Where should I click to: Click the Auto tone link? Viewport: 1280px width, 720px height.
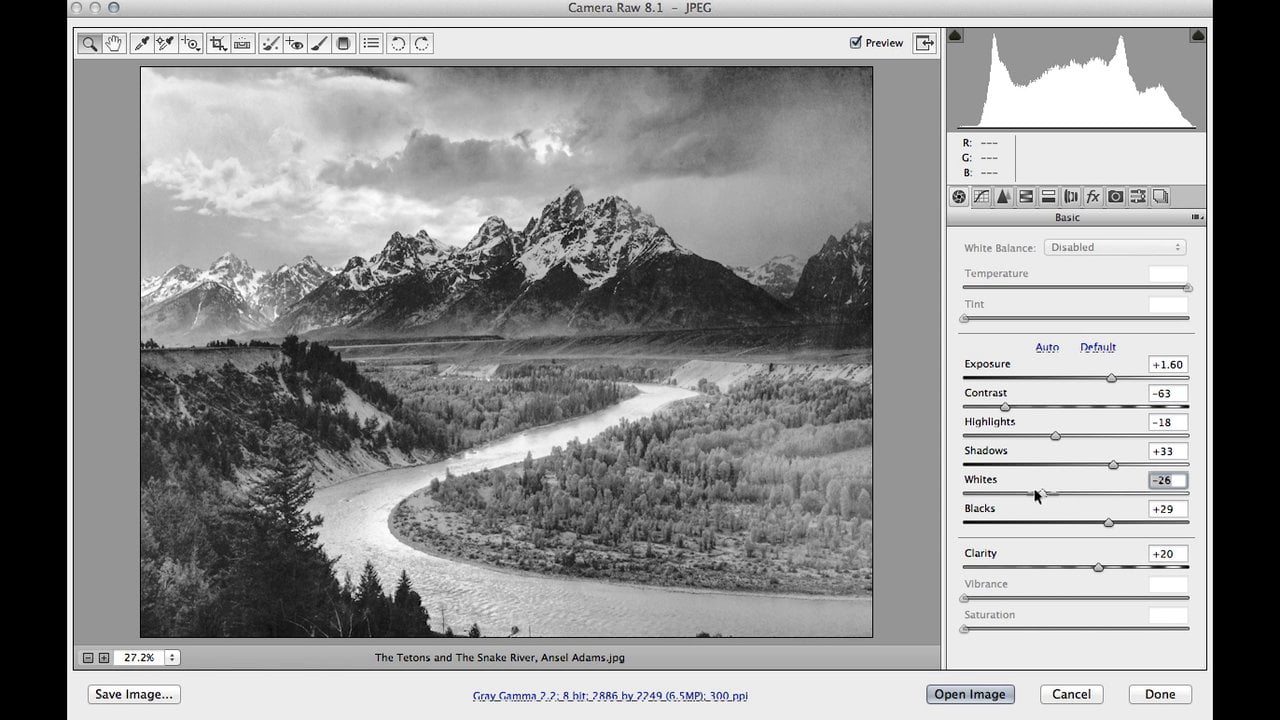pyautogui.click(x=1047, y=347)
